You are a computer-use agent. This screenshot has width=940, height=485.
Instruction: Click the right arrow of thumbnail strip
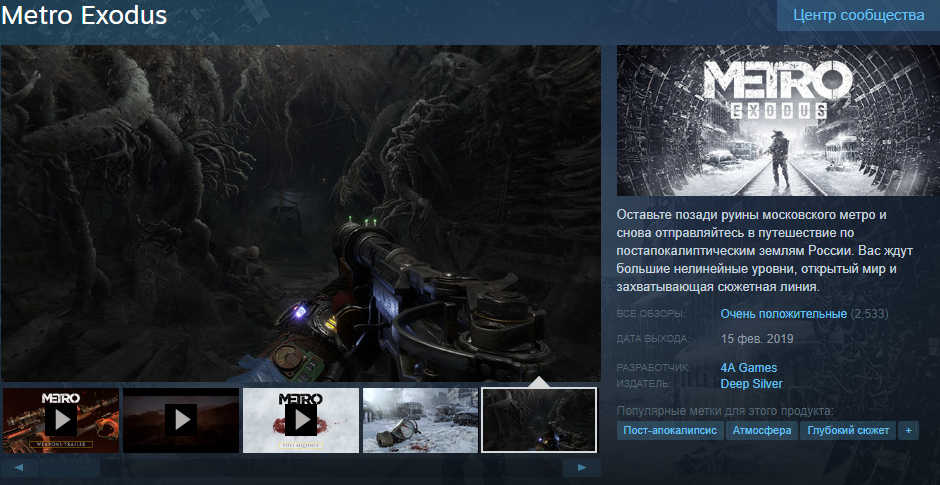pos(582,468)
